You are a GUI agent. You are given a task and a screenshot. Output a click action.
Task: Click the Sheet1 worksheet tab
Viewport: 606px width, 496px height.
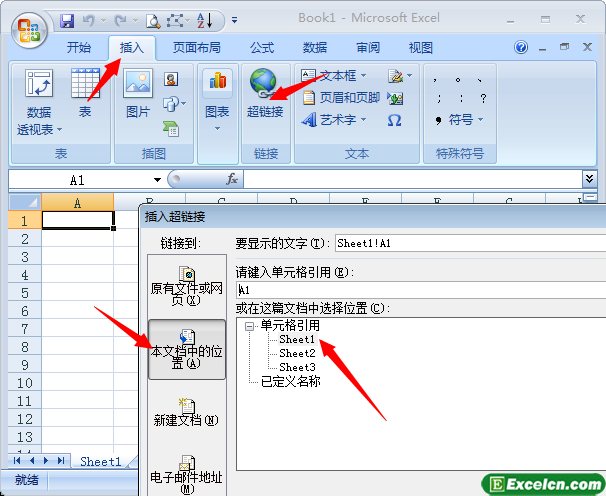pos(101,461)
